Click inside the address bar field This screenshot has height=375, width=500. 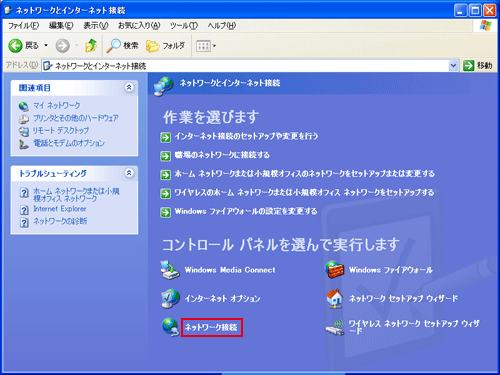pos(246,66)
